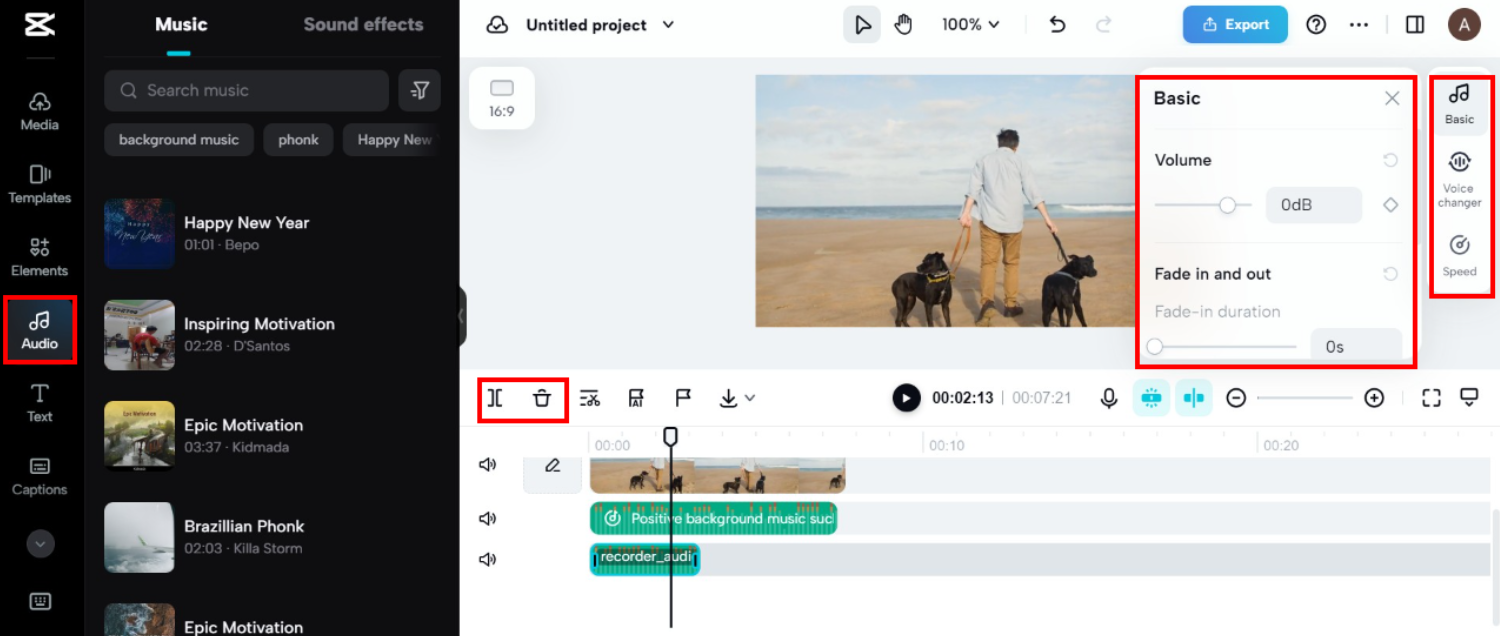Fit the timeline to screen
Image resolution: width=1500 pixels, height=636 pixels.
[x=1431, y=398]
